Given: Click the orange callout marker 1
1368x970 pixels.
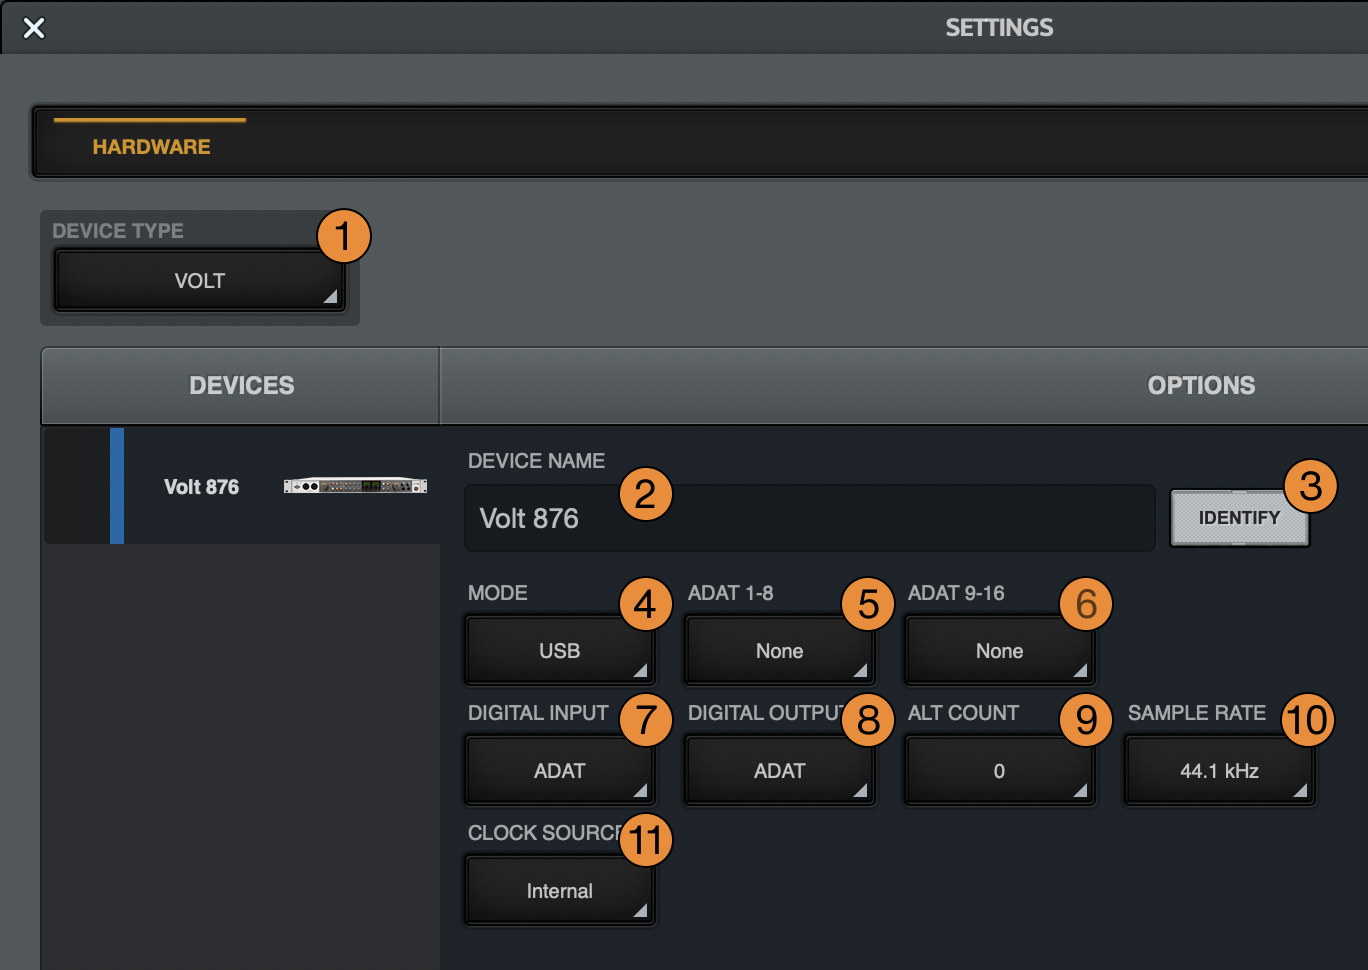Looking at the screenshot, I should pyautogui.click(x=343, y=237).
